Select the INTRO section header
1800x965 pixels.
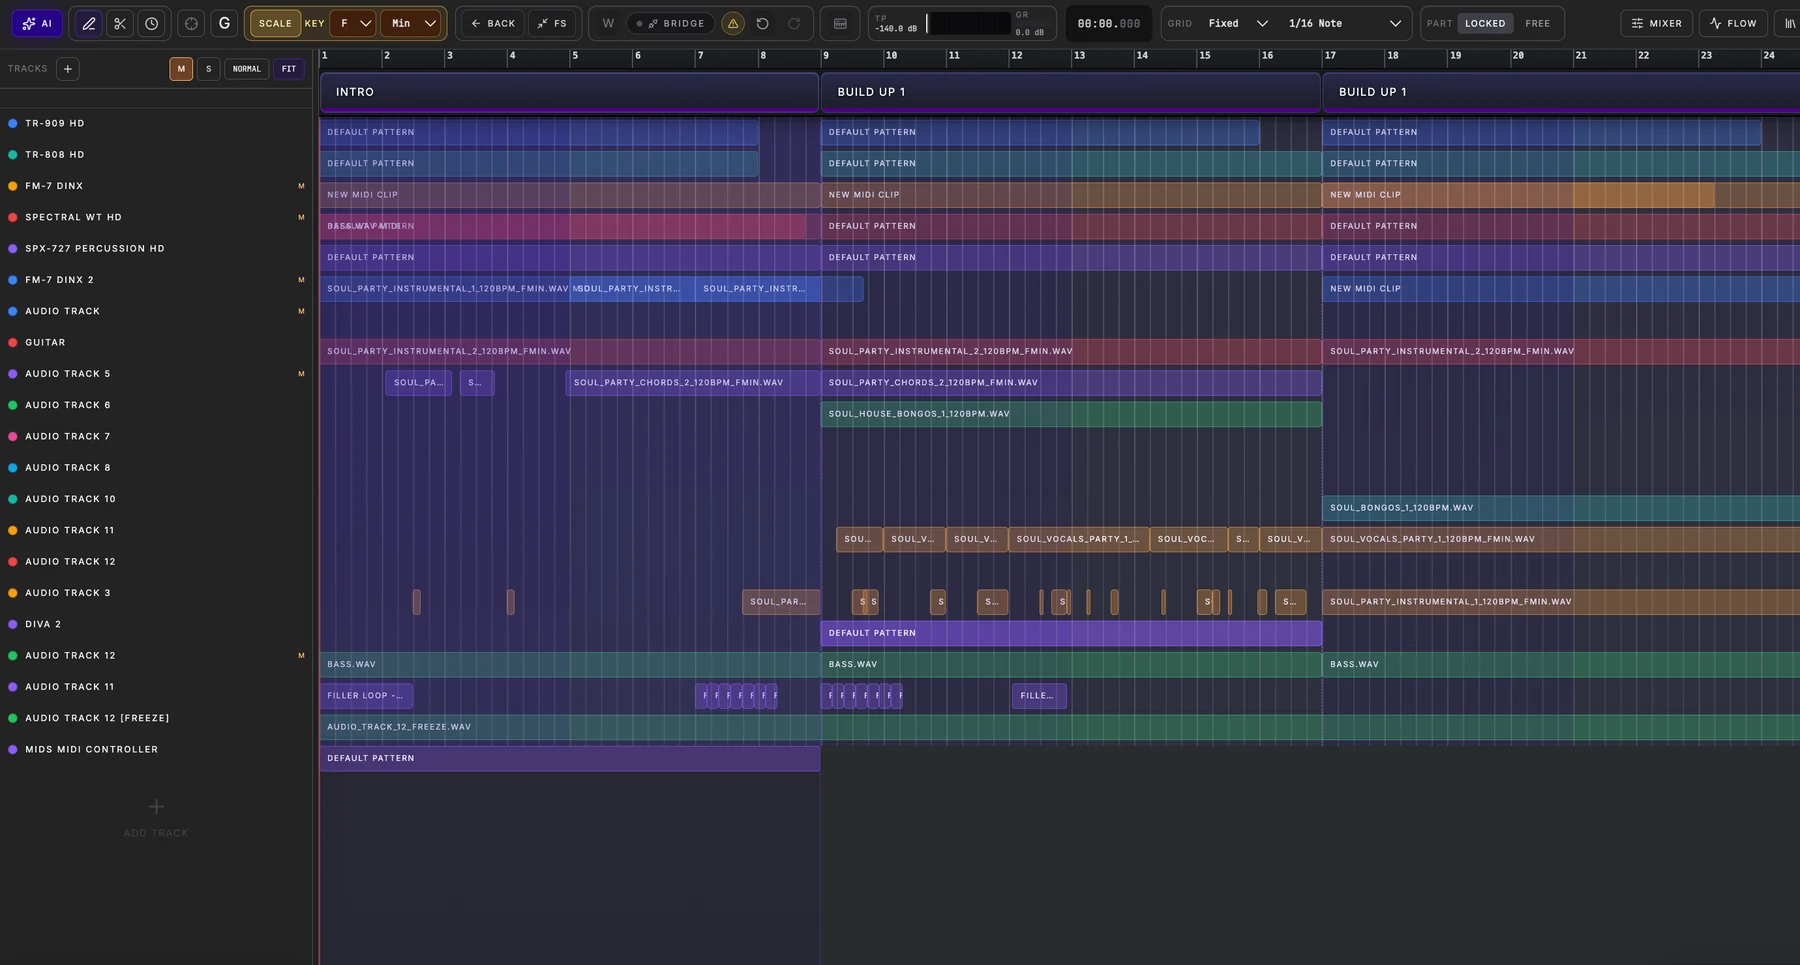tap(569, 92)
